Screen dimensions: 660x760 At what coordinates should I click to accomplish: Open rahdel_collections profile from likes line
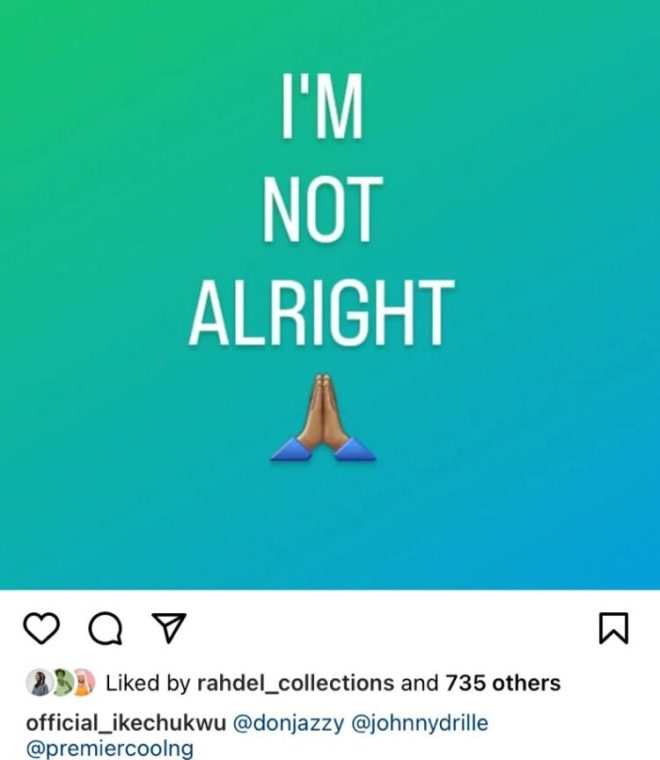(296, 683)
